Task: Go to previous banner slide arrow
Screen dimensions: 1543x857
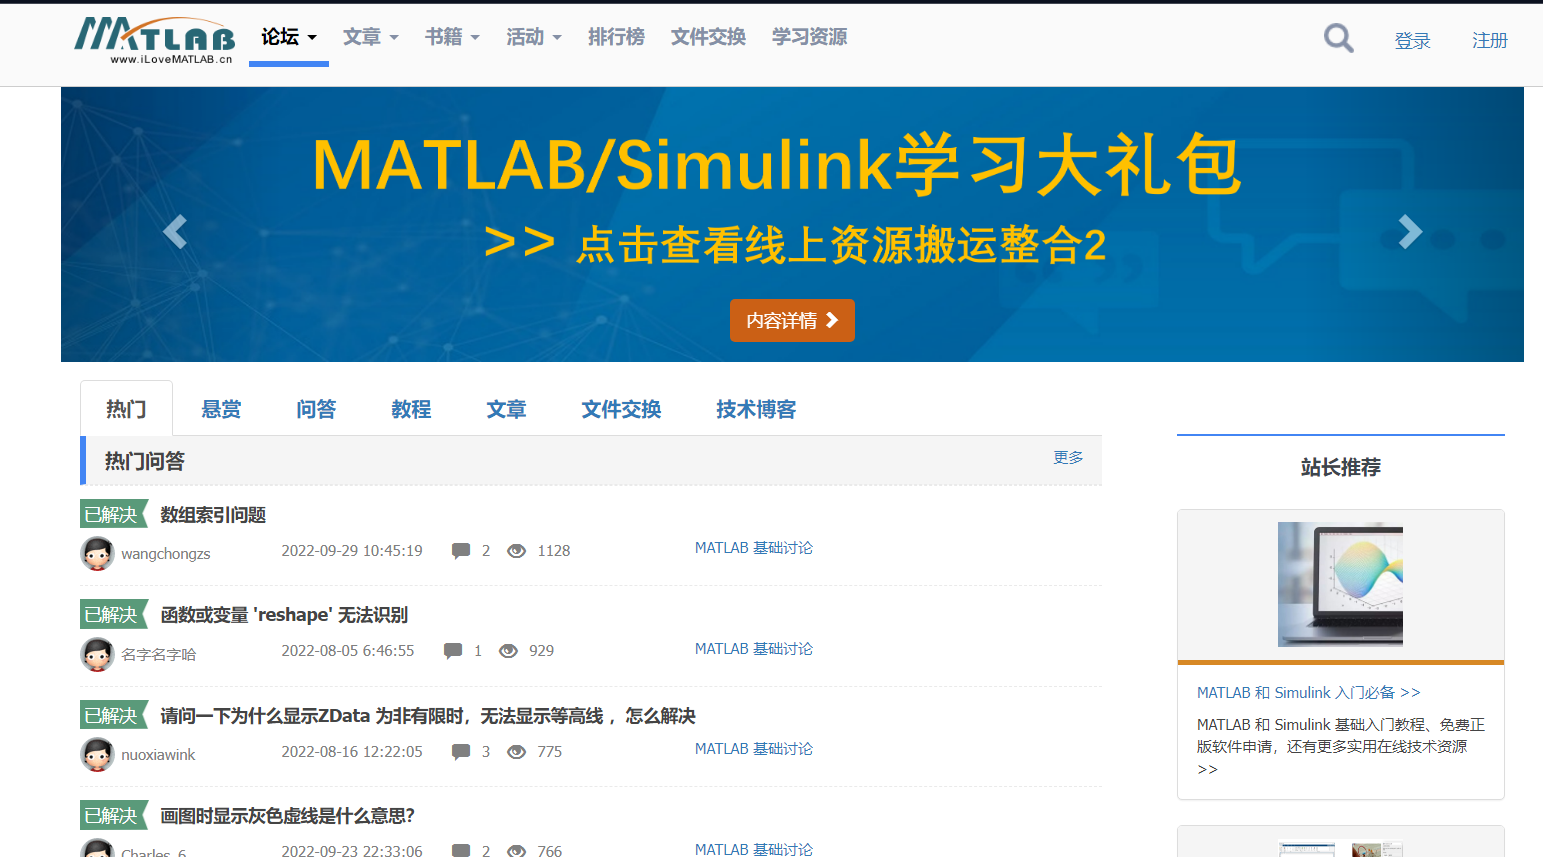Action: (175, 232)
